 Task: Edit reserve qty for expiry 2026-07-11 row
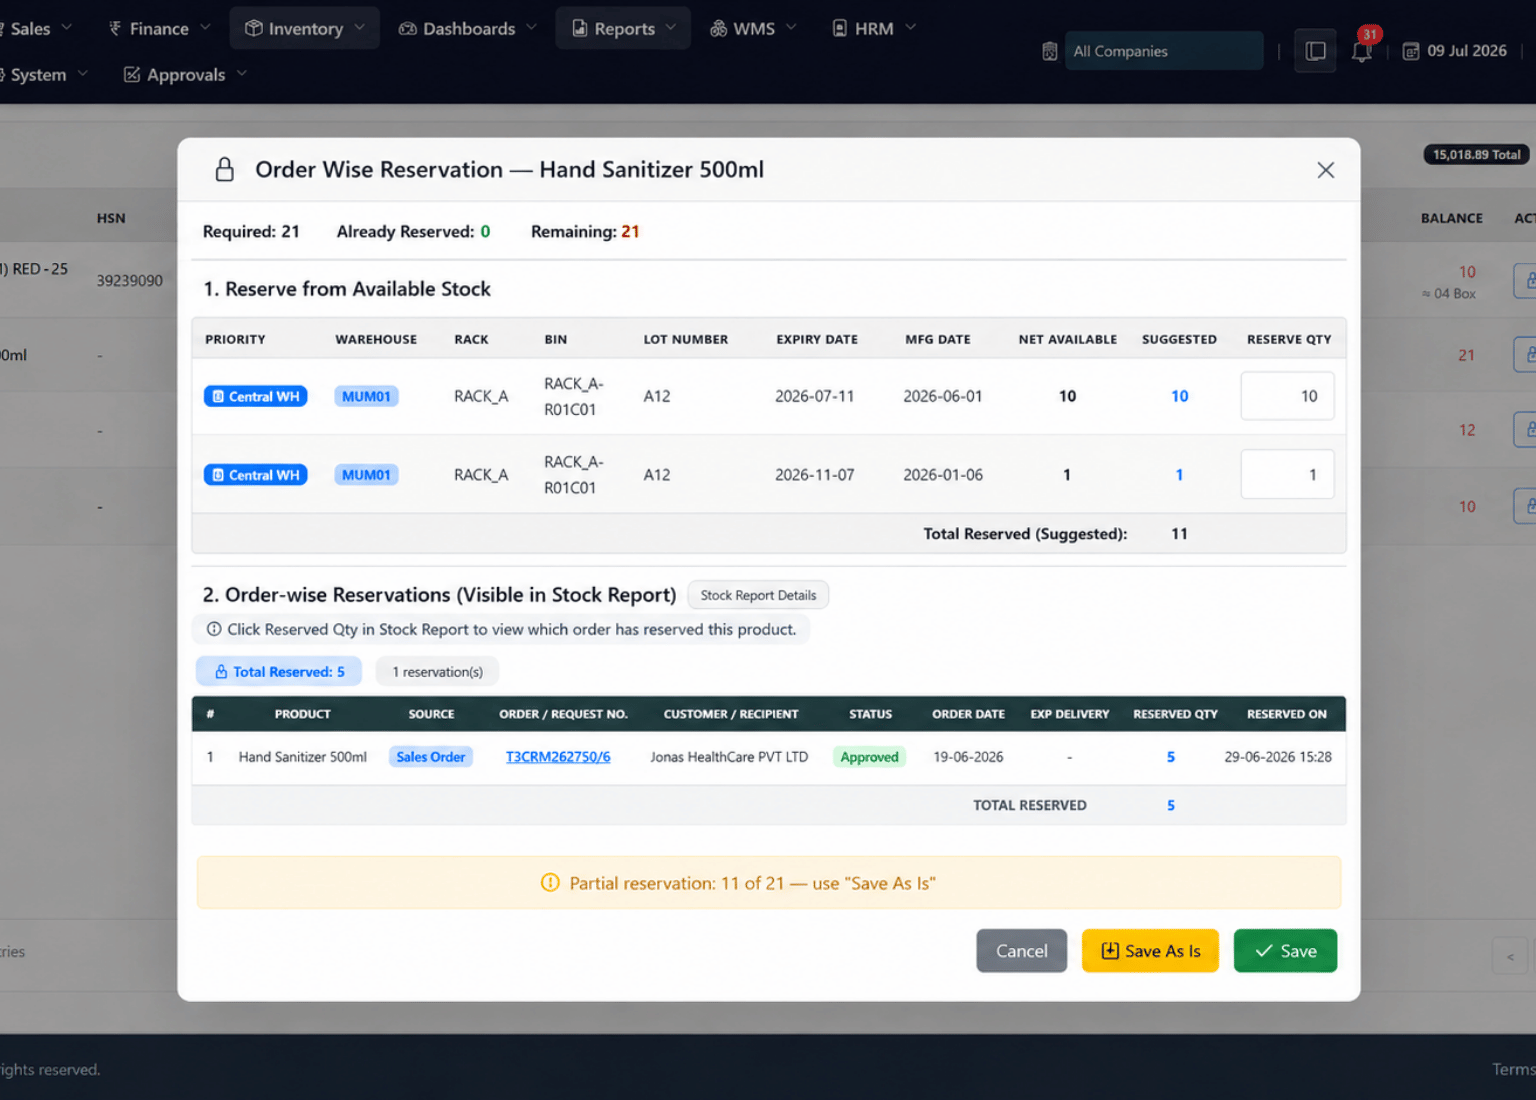(1287, 396)
